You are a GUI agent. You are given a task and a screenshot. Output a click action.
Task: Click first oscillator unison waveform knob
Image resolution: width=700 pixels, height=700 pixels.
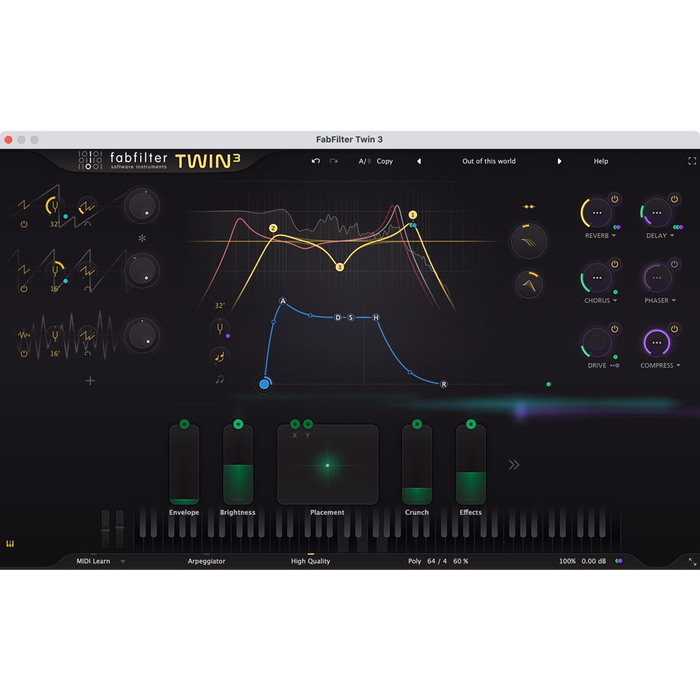pyautogui.click(x=87, y=206)
